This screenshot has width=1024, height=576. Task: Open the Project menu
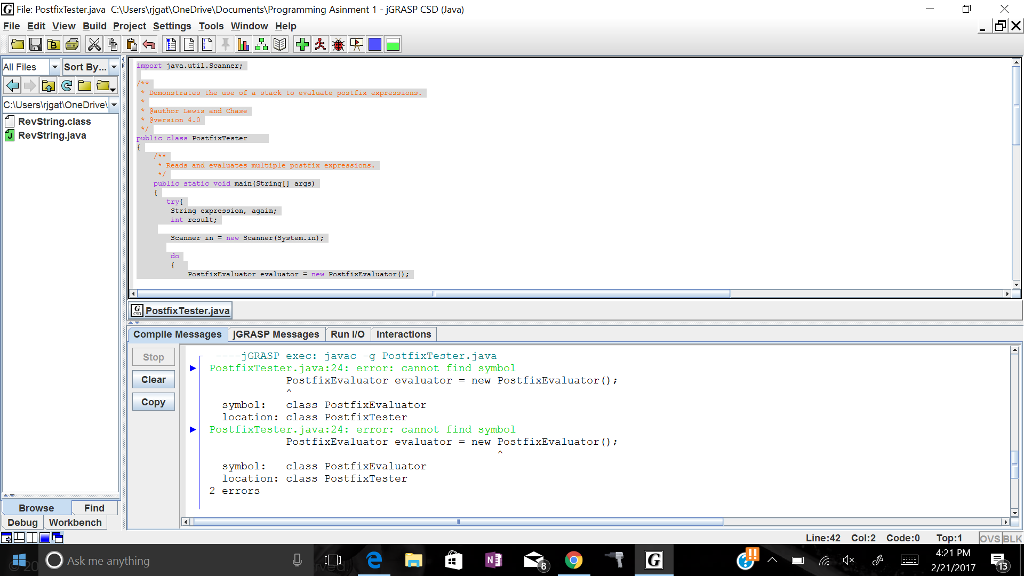[130, 26]
